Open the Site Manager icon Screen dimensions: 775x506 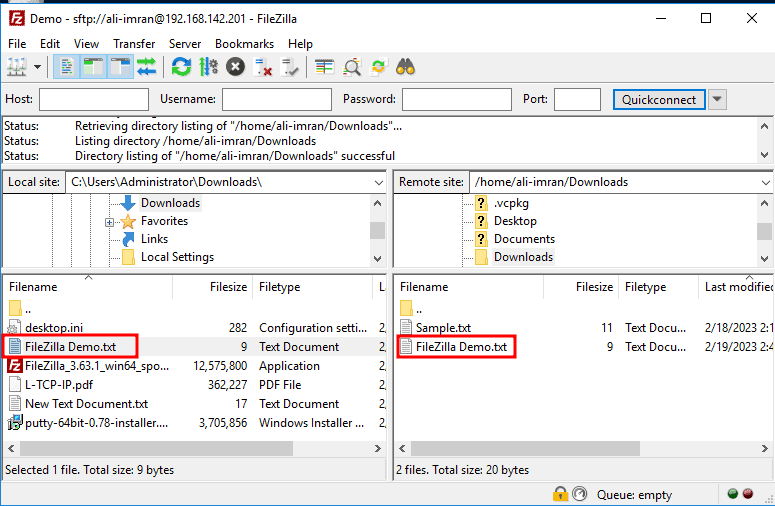coord(17,67)
